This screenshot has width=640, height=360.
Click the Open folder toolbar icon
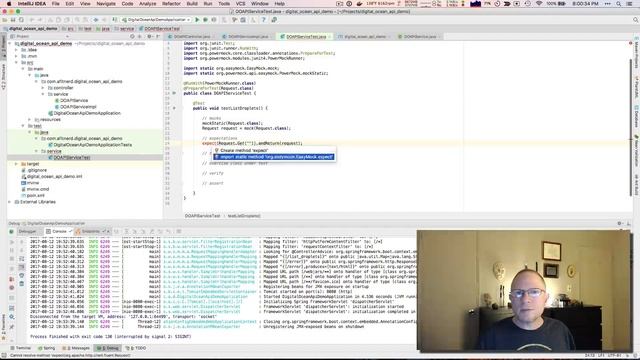tap(5, 20)
